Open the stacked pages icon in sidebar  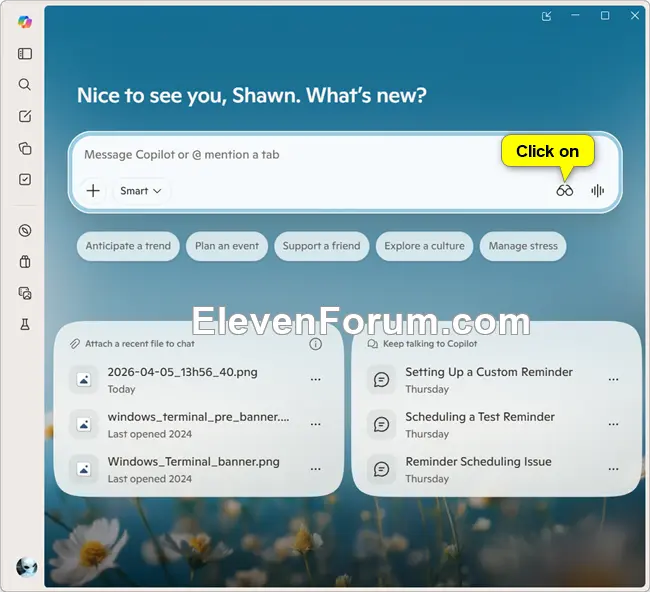[25, 148]
